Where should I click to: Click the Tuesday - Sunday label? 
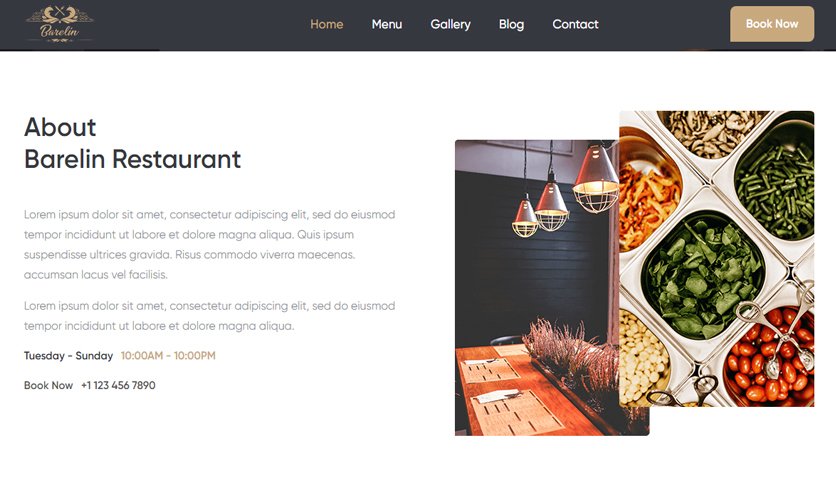click(x=68, y=356)
